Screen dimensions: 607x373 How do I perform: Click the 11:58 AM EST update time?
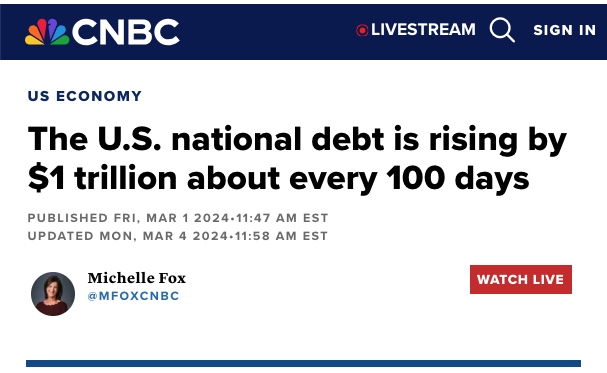click(x=281, y=236)
